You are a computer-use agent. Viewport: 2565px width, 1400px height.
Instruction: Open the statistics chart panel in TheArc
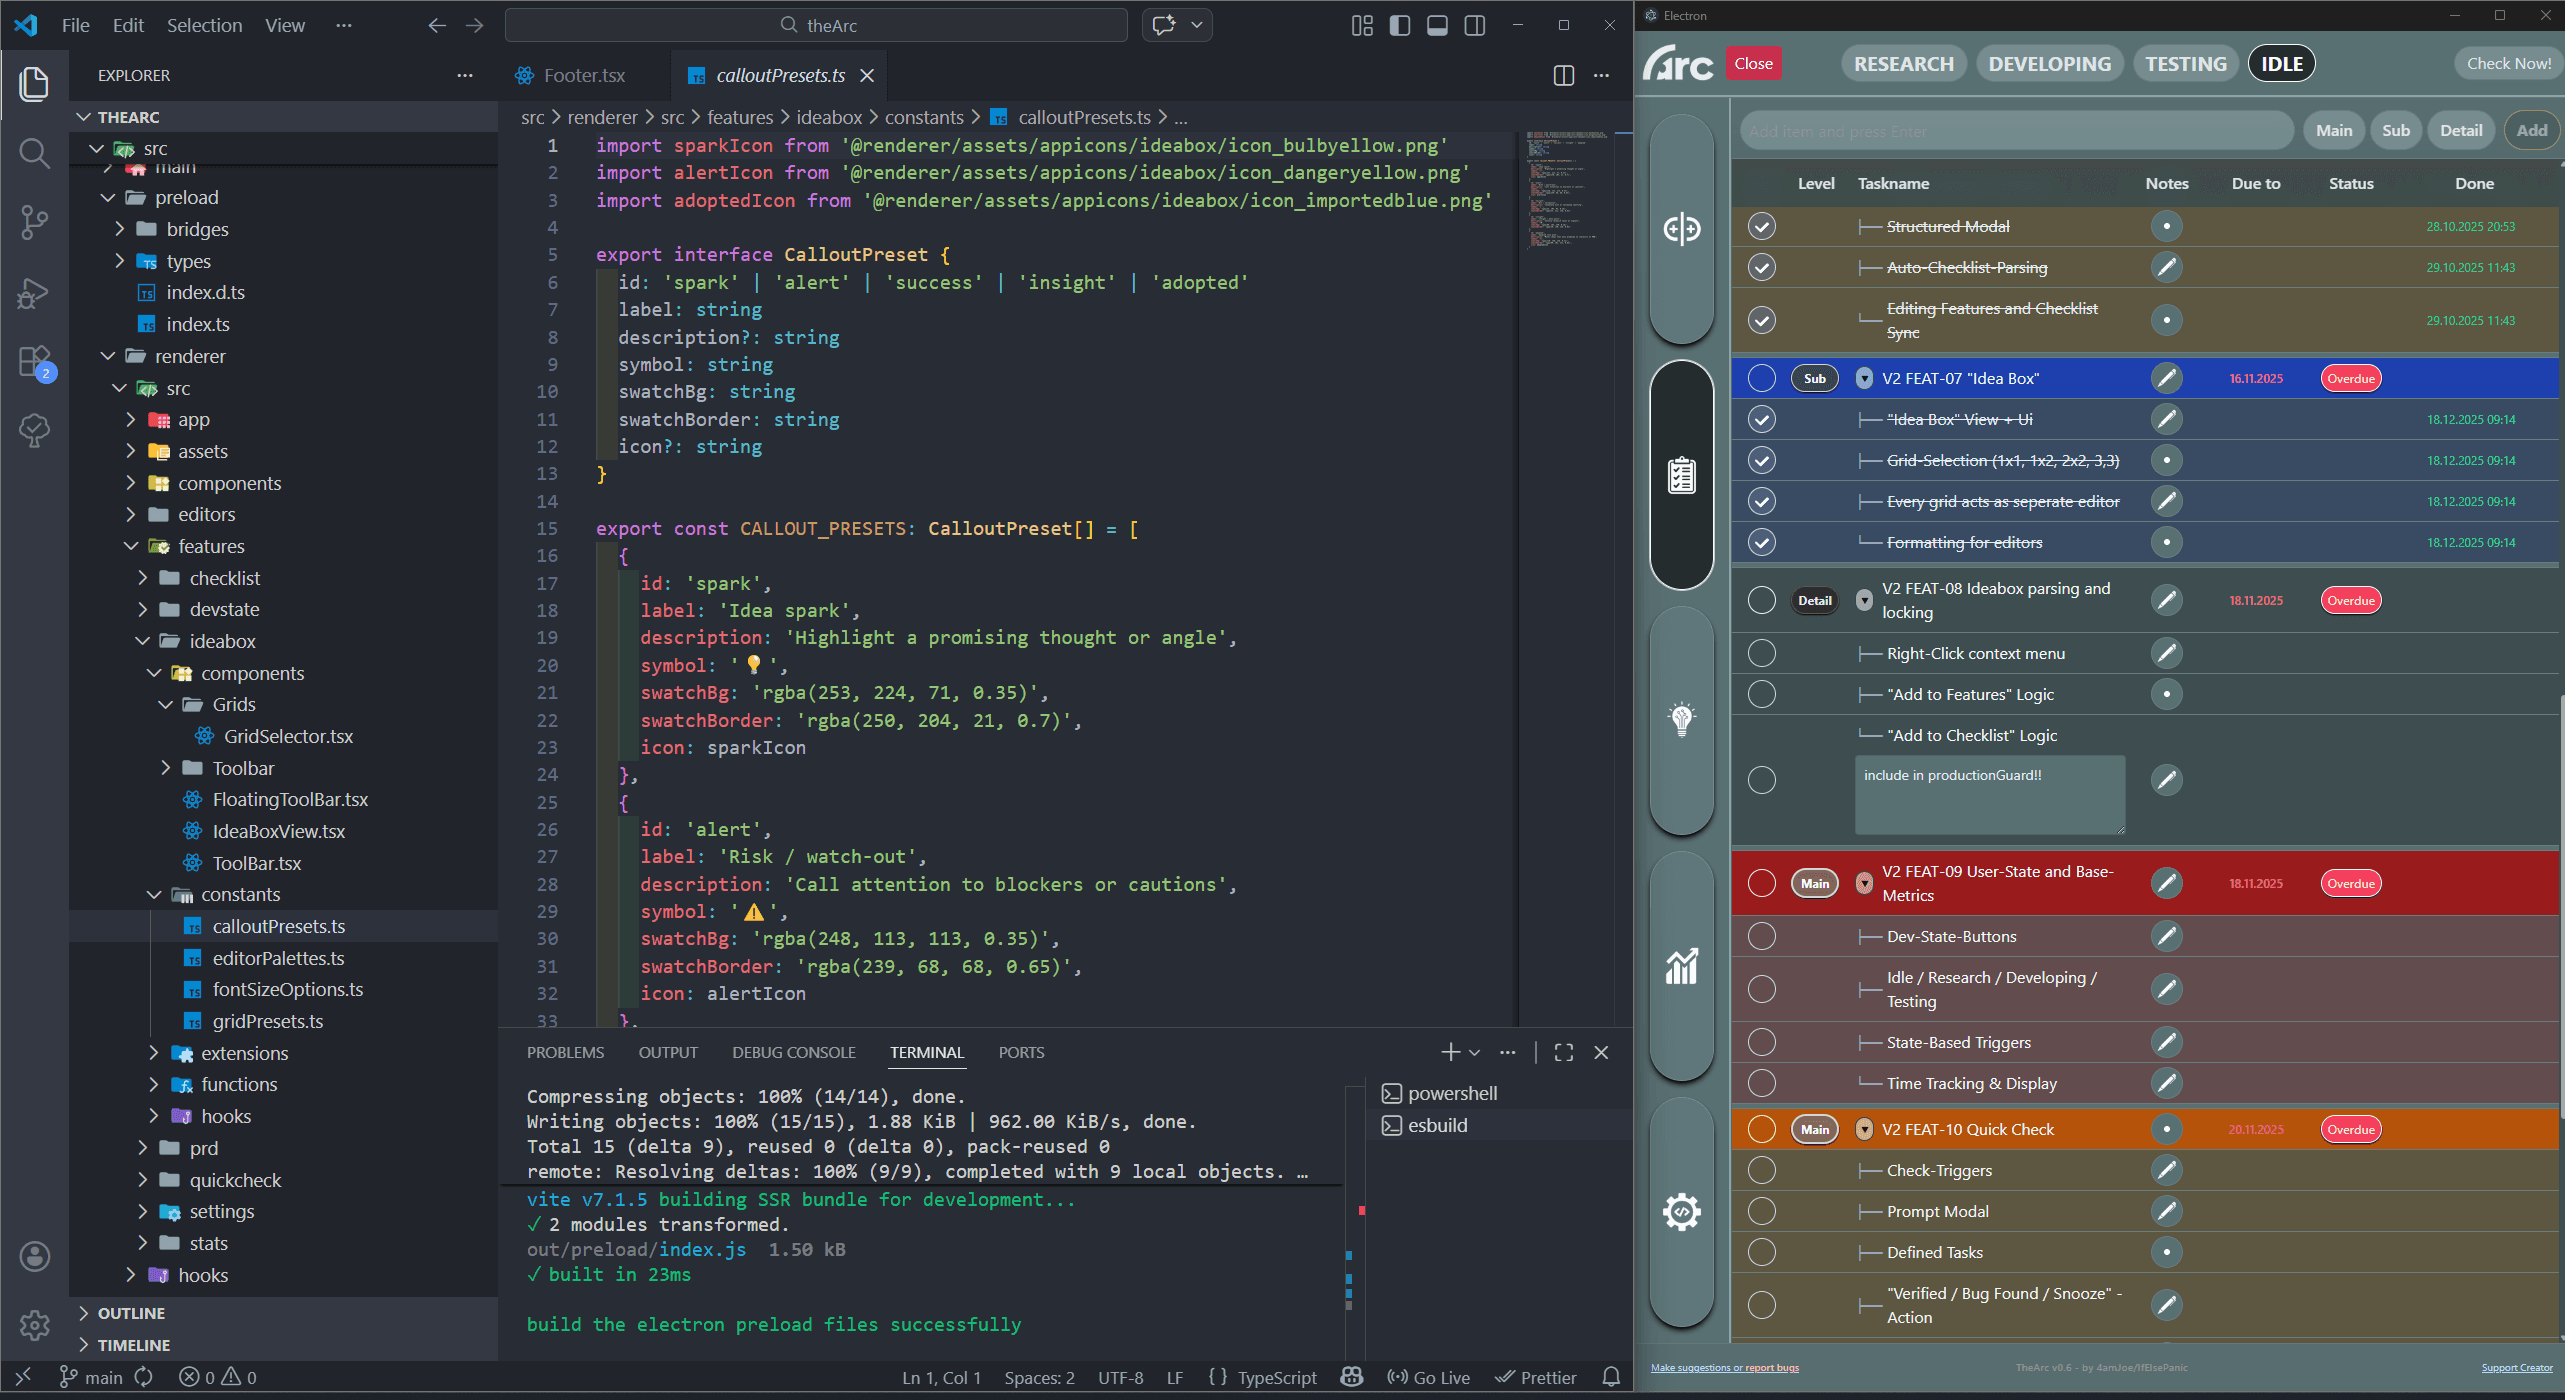(x=1680, y=965)
